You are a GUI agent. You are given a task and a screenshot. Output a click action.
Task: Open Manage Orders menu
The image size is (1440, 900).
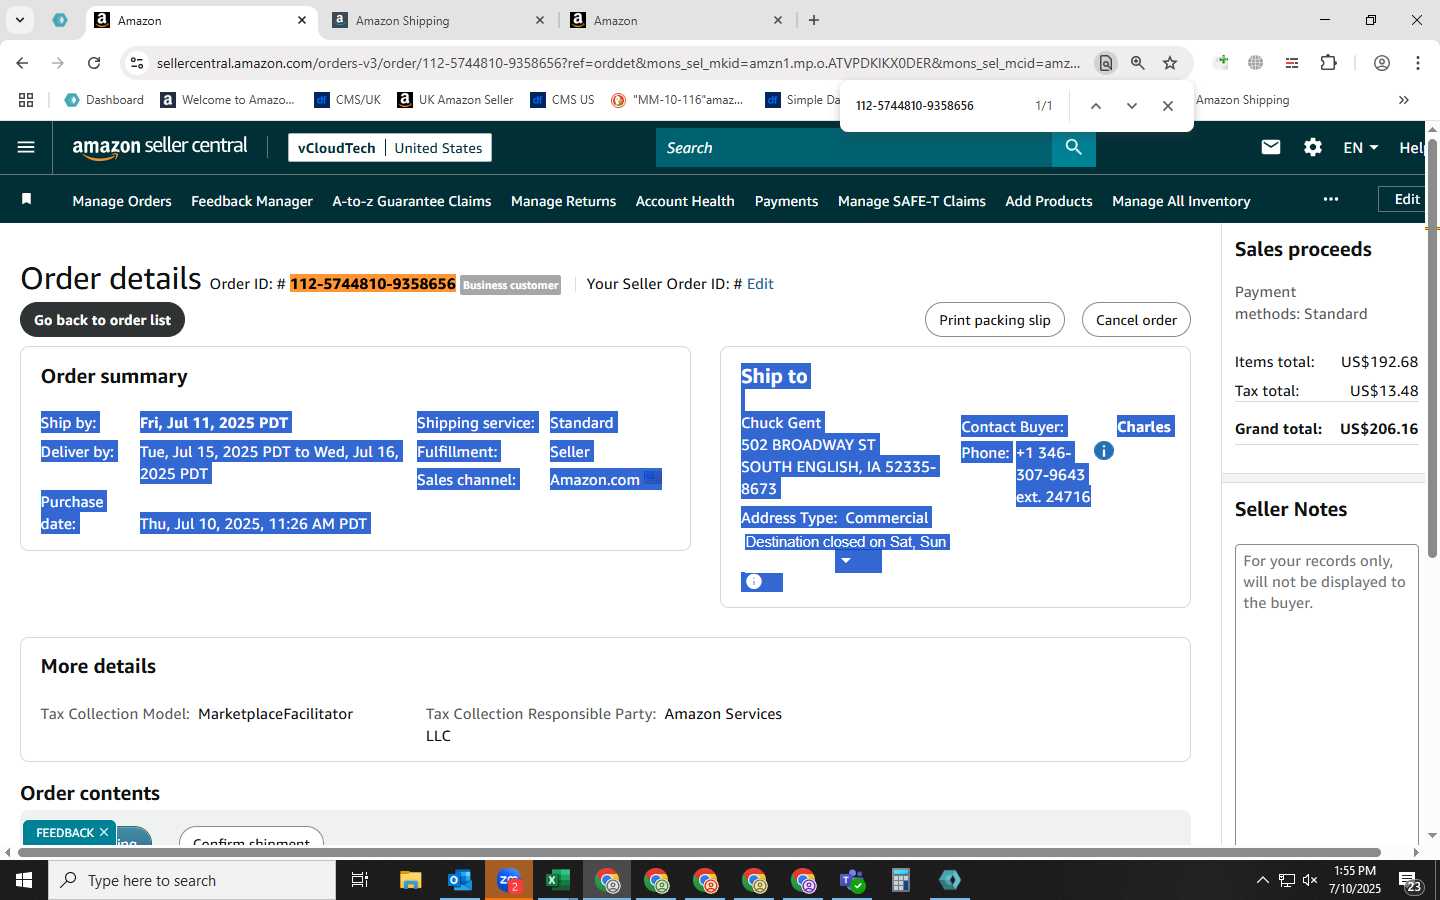click(x=122, y=201)
